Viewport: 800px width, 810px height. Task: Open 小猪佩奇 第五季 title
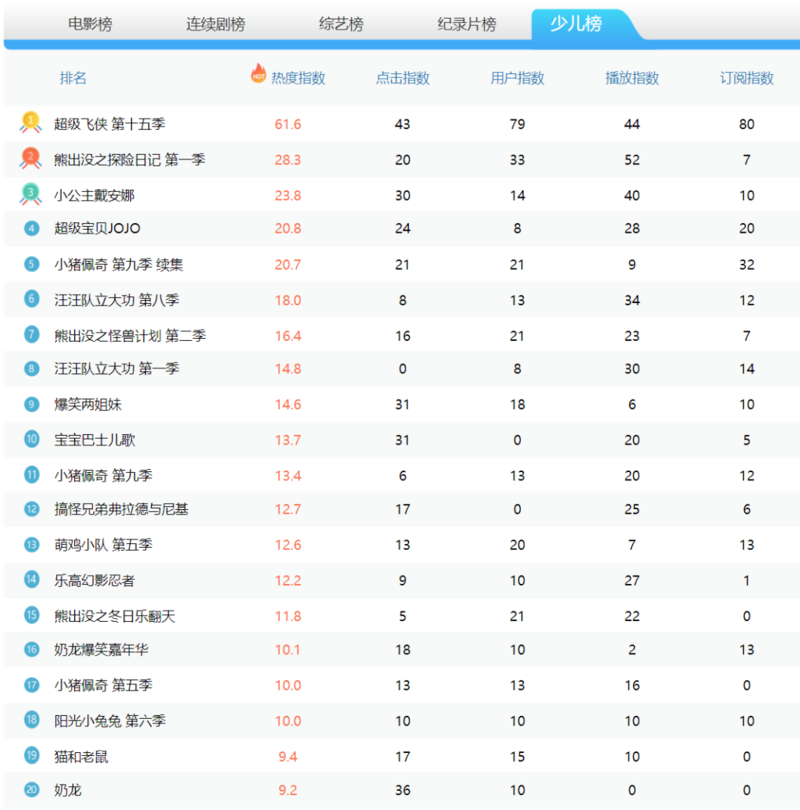[103, 686]
